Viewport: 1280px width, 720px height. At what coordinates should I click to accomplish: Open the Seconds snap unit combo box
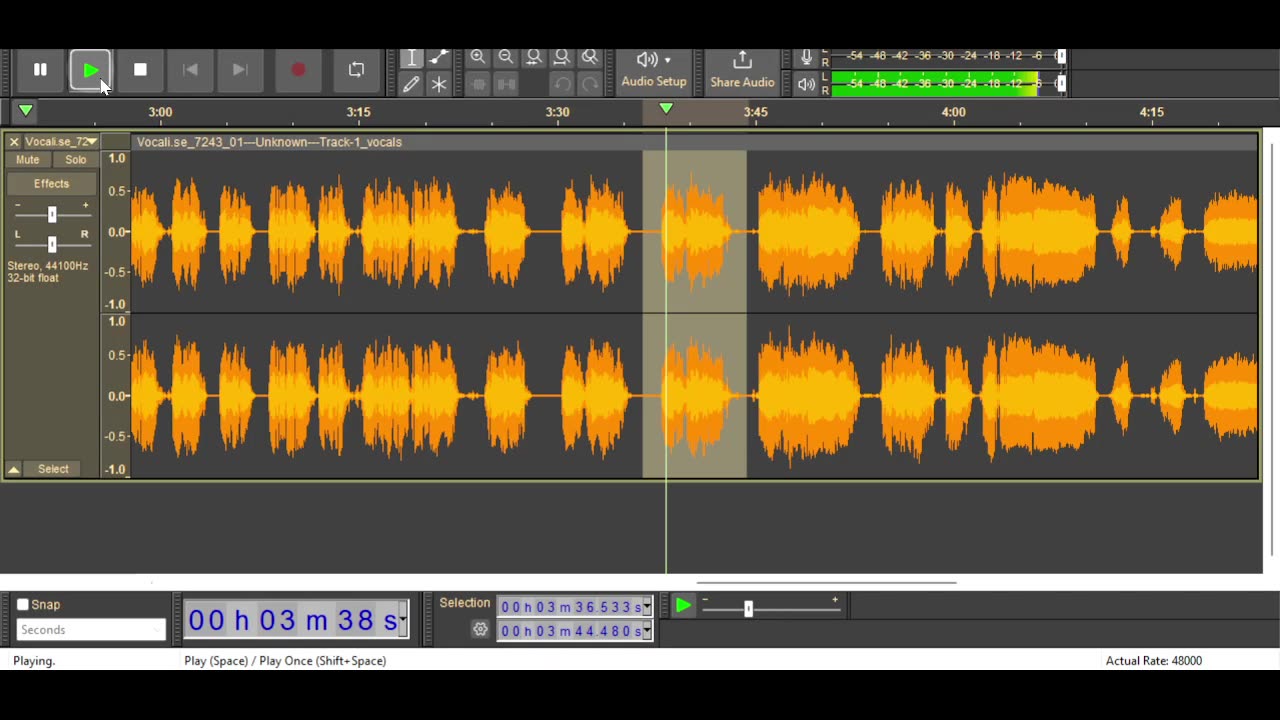click(91, 630)
